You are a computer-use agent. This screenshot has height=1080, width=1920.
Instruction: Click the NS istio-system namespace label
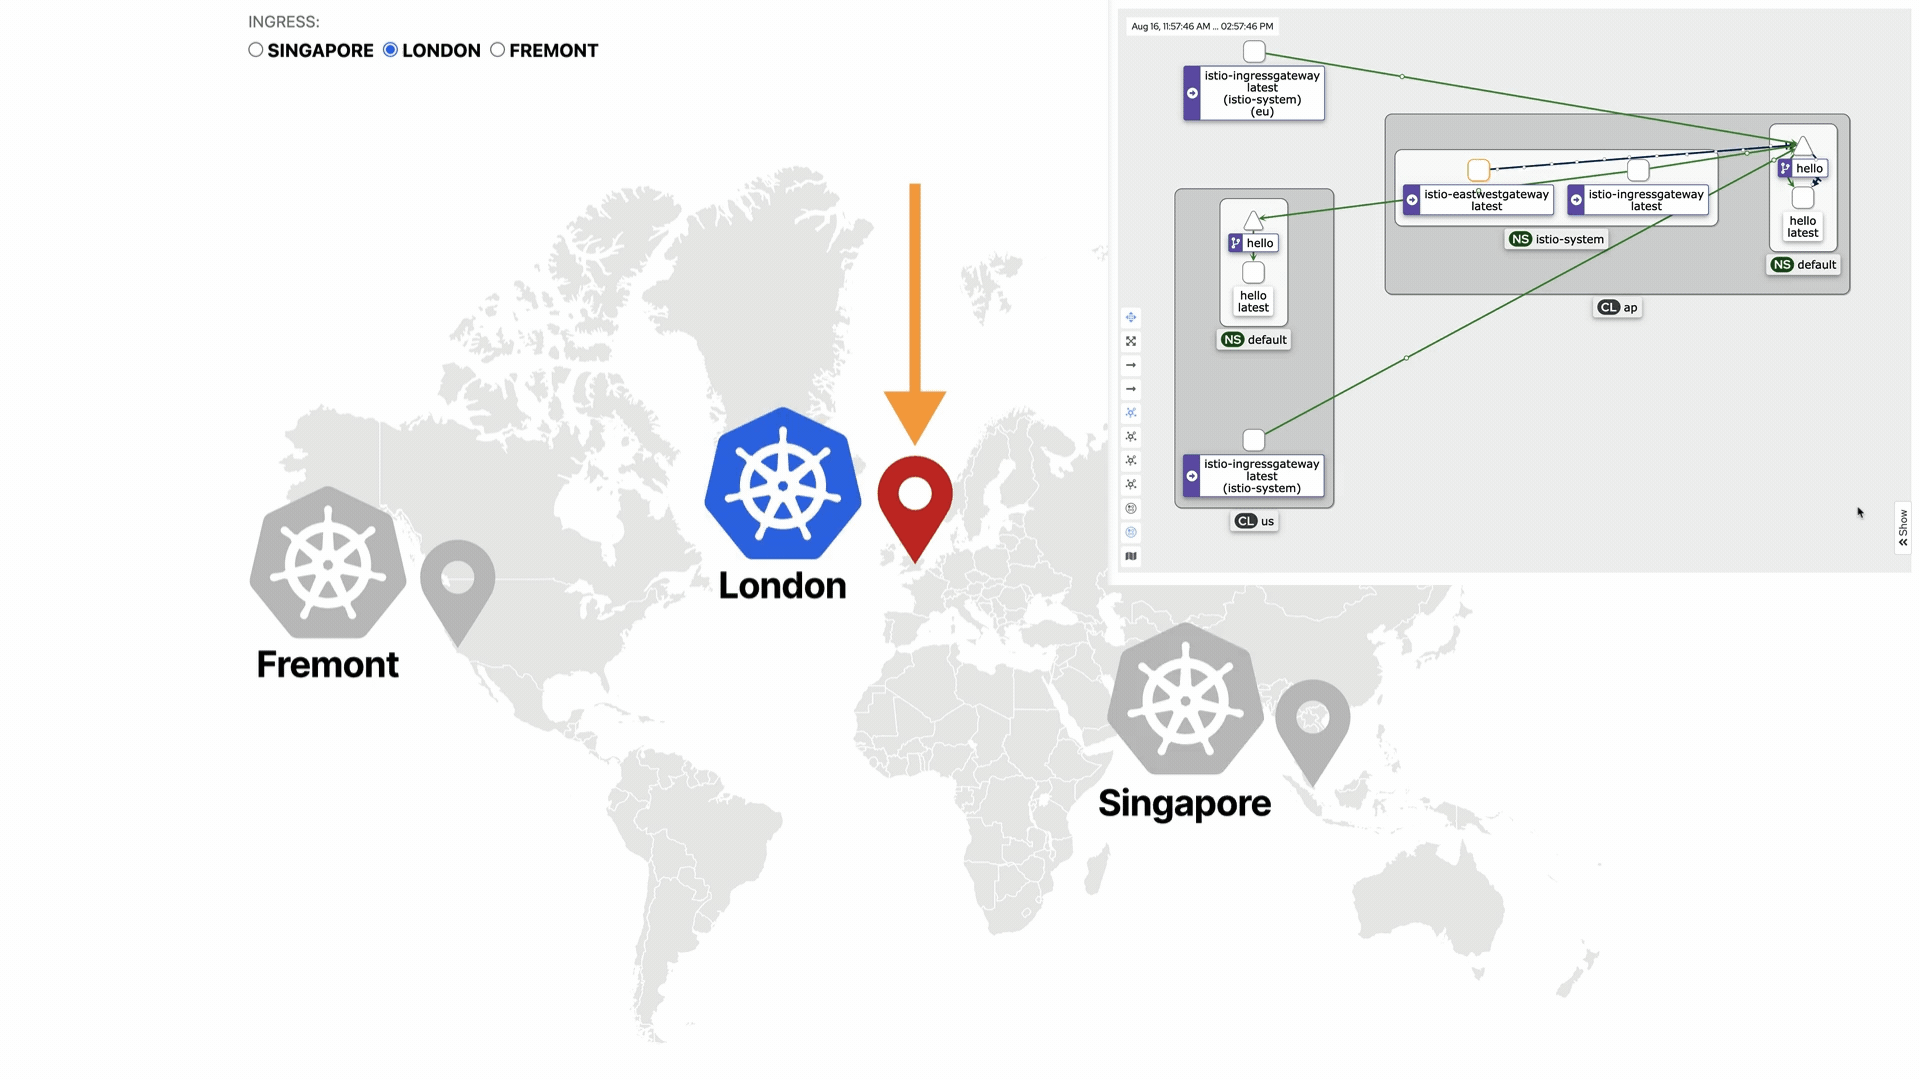[1557, 239]
